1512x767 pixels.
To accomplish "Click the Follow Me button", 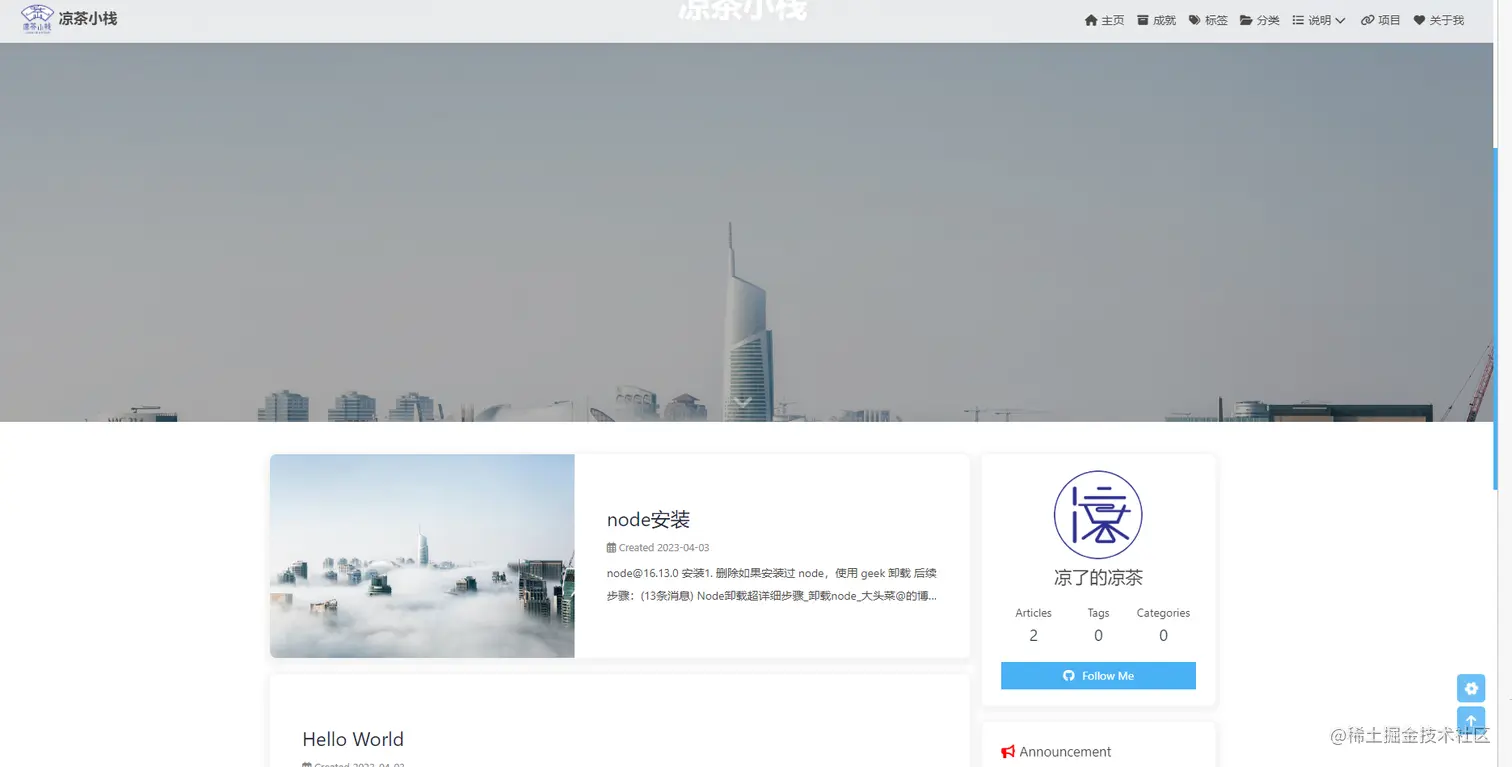I will pyautogui.click(x=1098, y=676).
